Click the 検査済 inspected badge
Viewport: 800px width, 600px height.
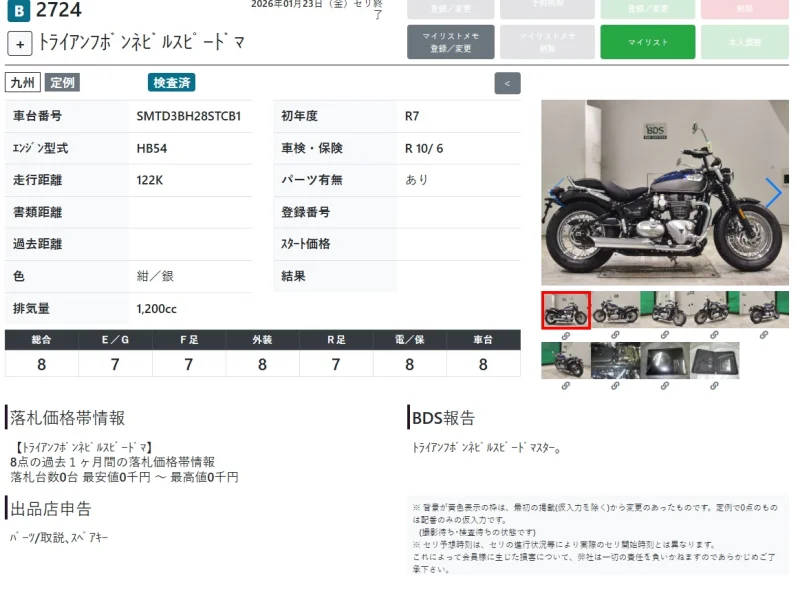pyautogui.click(x=171, y=83)
